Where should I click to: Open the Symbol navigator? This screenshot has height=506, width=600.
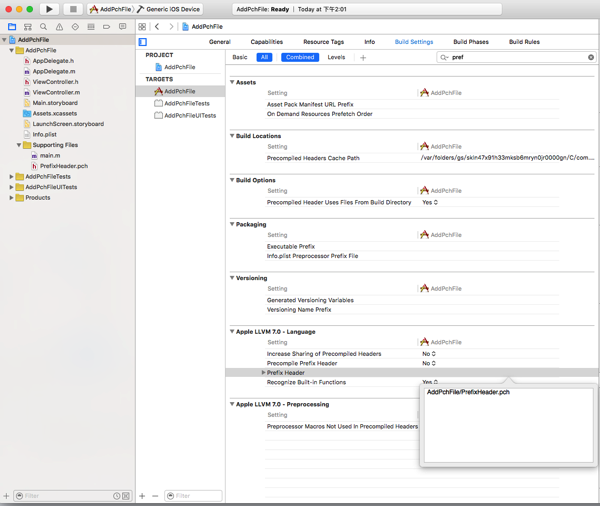(28, 26)
